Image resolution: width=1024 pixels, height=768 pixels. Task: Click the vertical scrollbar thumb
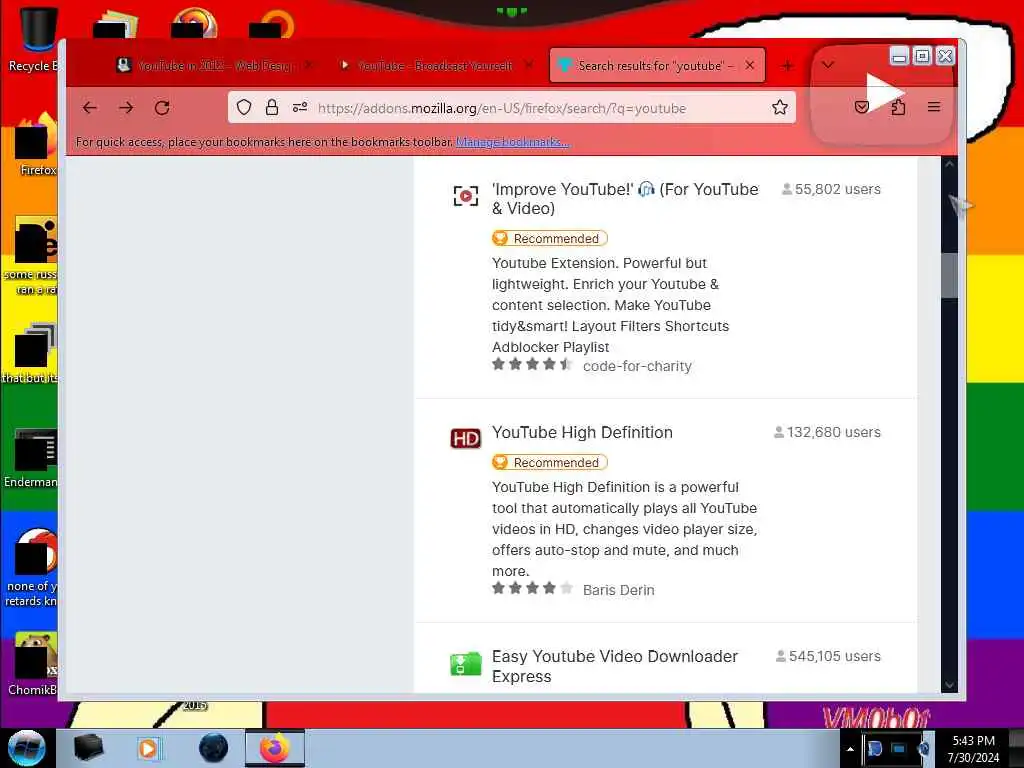pyautogui.click(x=950, y=275)
